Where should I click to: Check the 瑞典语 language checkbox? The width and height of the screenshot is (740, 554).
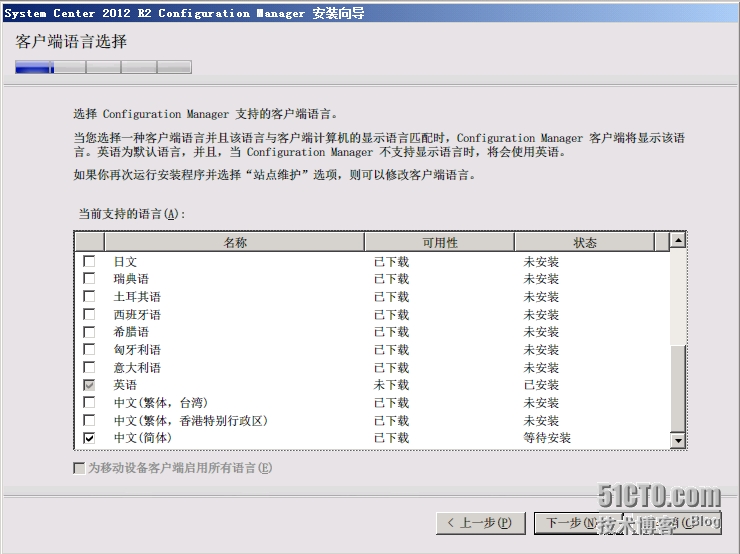tap(89, 278)
